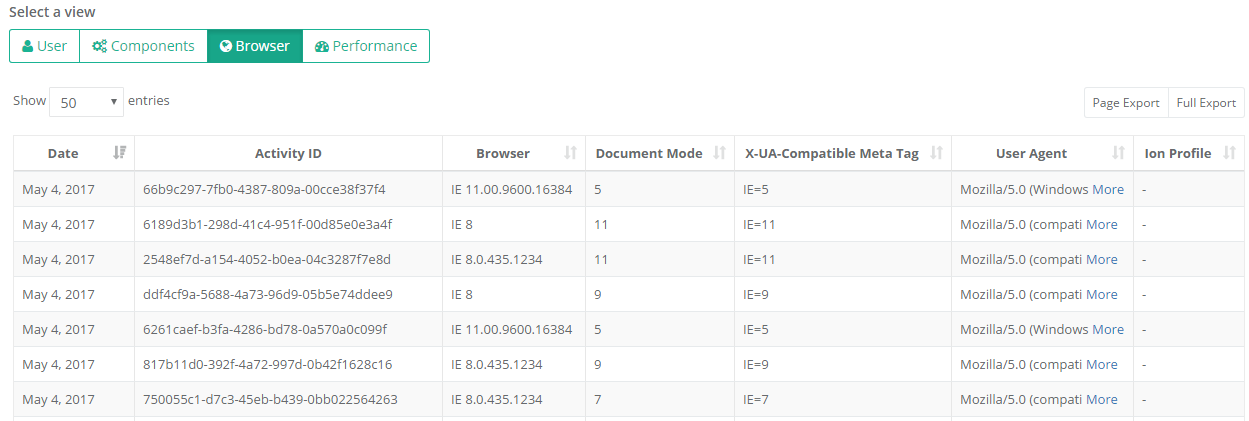Screen dimensions: 1249x421
Task: Expand More link in first row user agent
Action: (x=1107, y=189)
